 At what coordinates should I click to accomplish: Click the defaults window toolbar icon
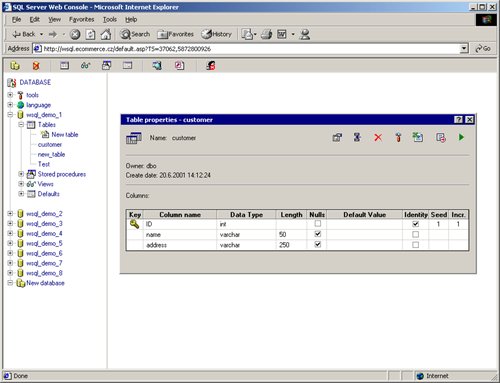click(127, 66)
